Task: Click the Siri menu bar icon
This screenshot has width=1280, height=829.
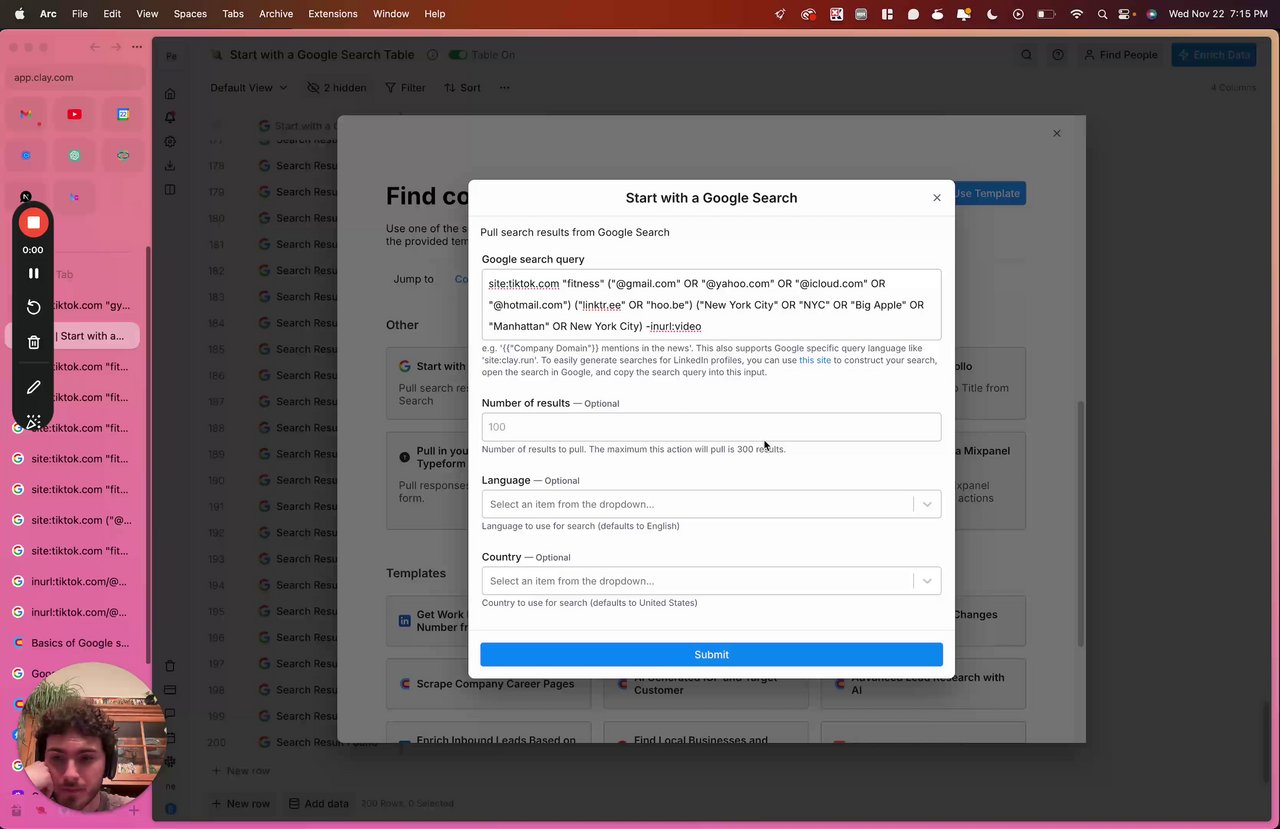Action: pyautogui.click(x=1152, y=14)
